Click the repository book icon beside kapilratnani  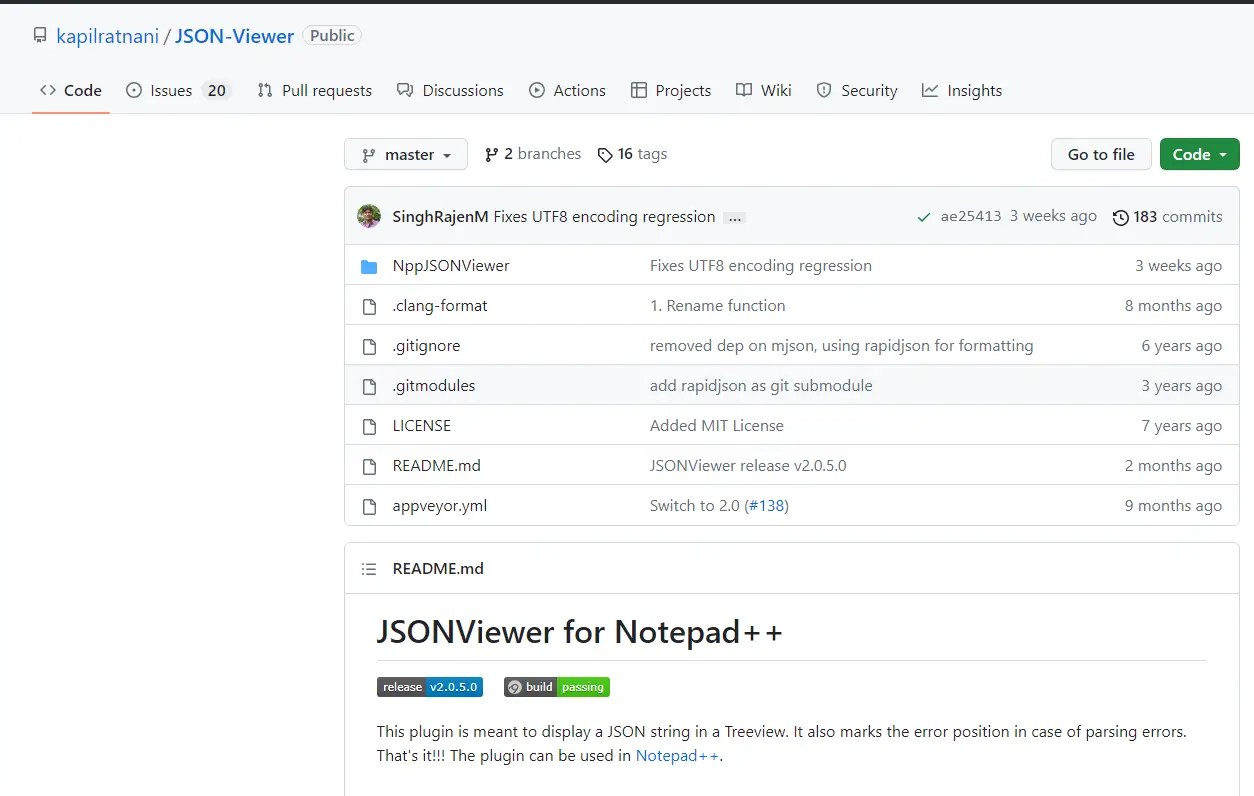[x=39, y=35]
